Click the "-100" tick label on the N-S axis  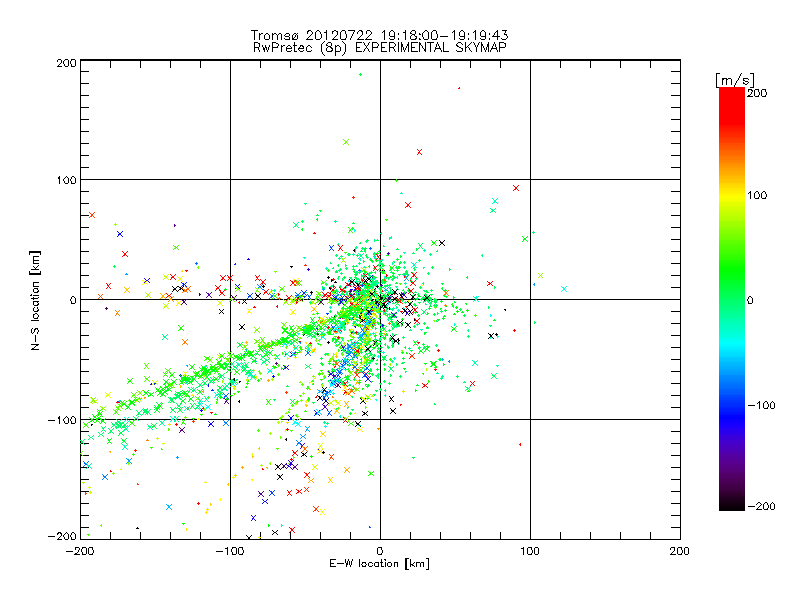tap(62, 420)
